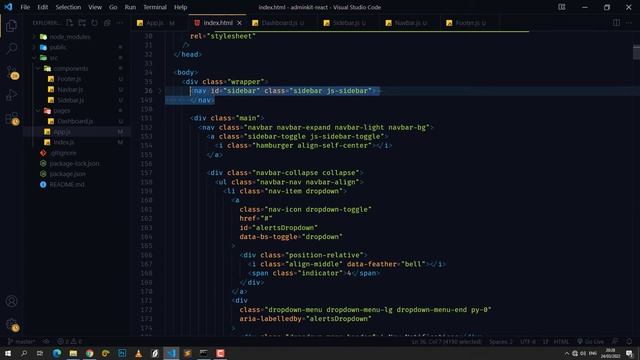Switch to the Navbar.js editor tab
Screen dimensions: 640x360
tap(411, 23)
